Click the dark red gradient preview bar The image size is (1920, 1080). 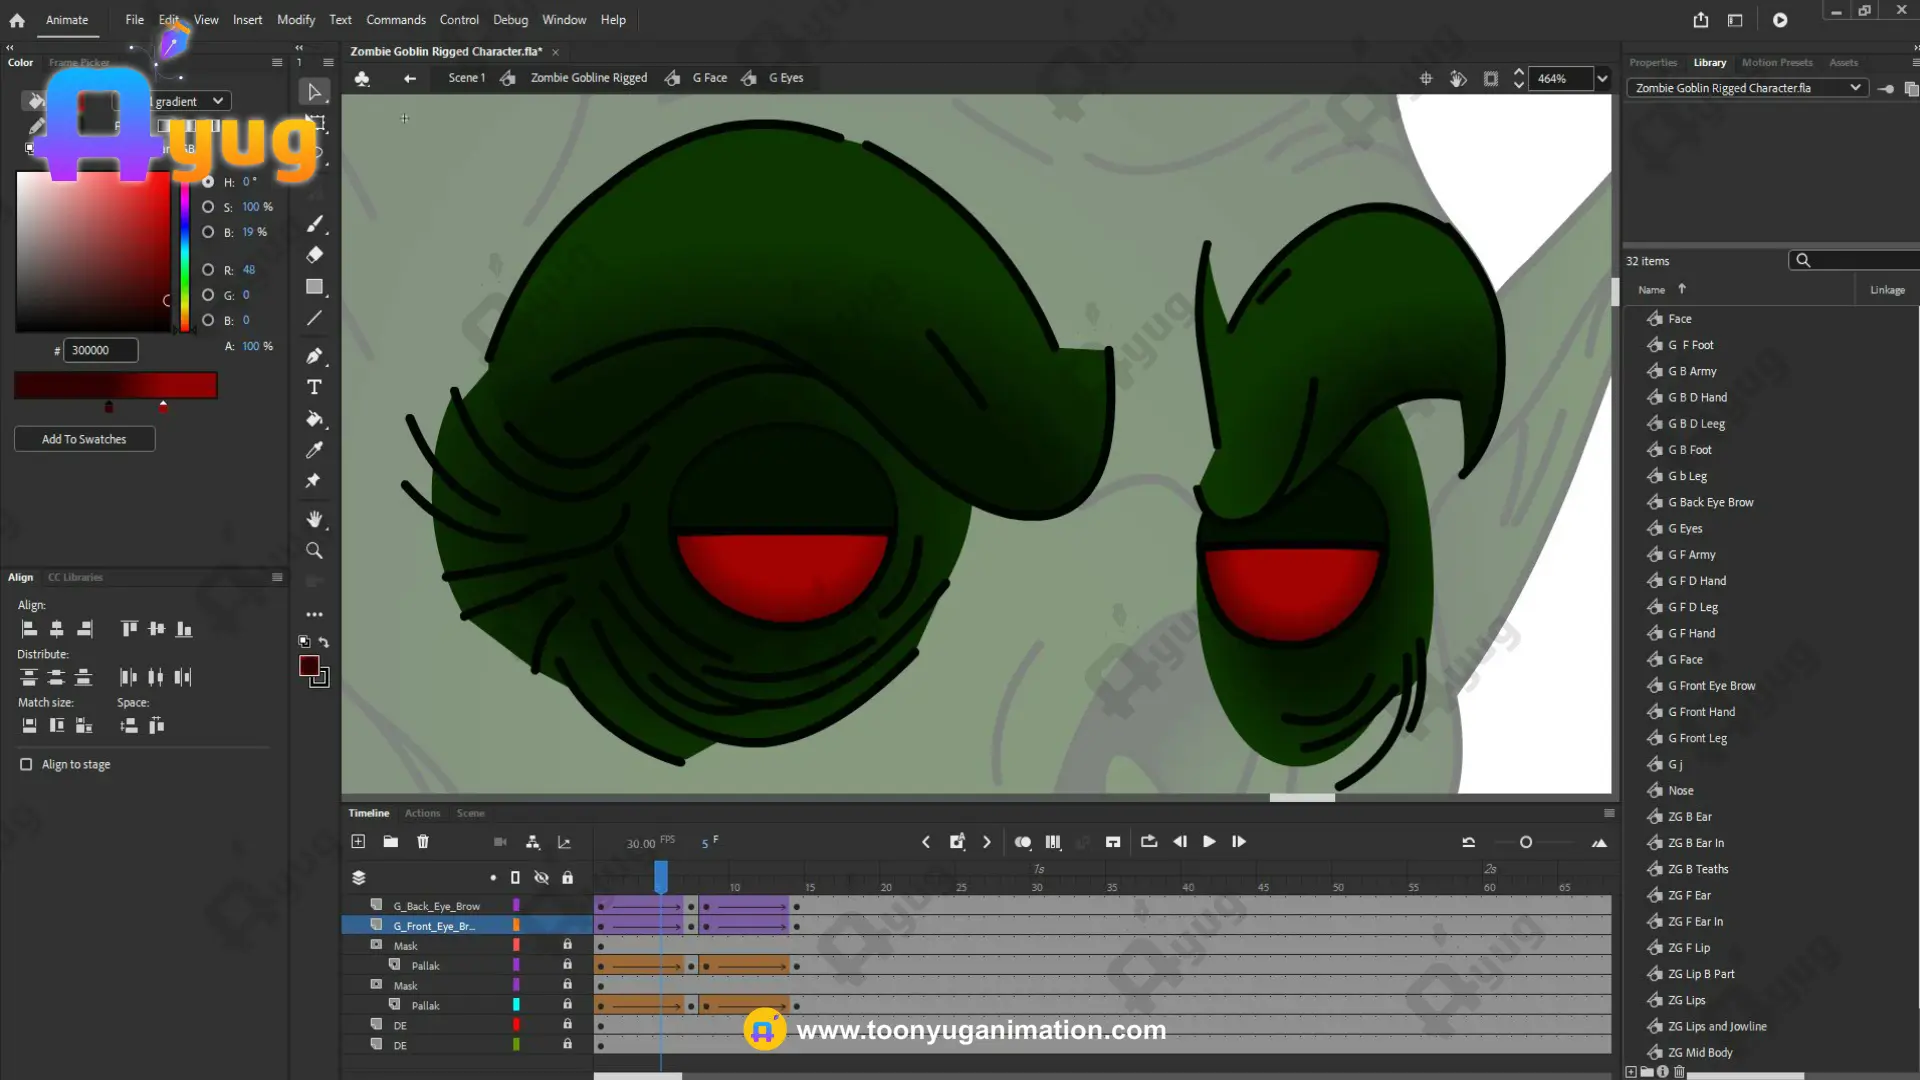(115, 385)
